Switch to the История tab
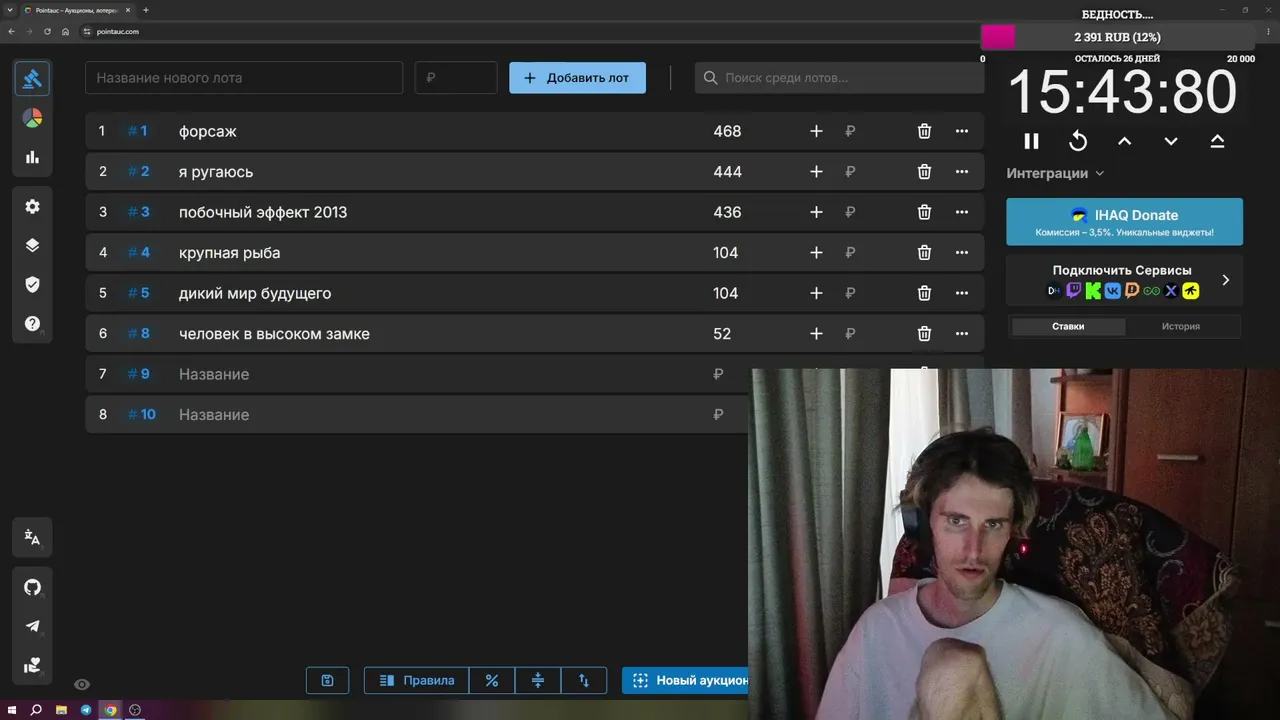Viewport: 1280px width, 720px height. click(1181, 326)
